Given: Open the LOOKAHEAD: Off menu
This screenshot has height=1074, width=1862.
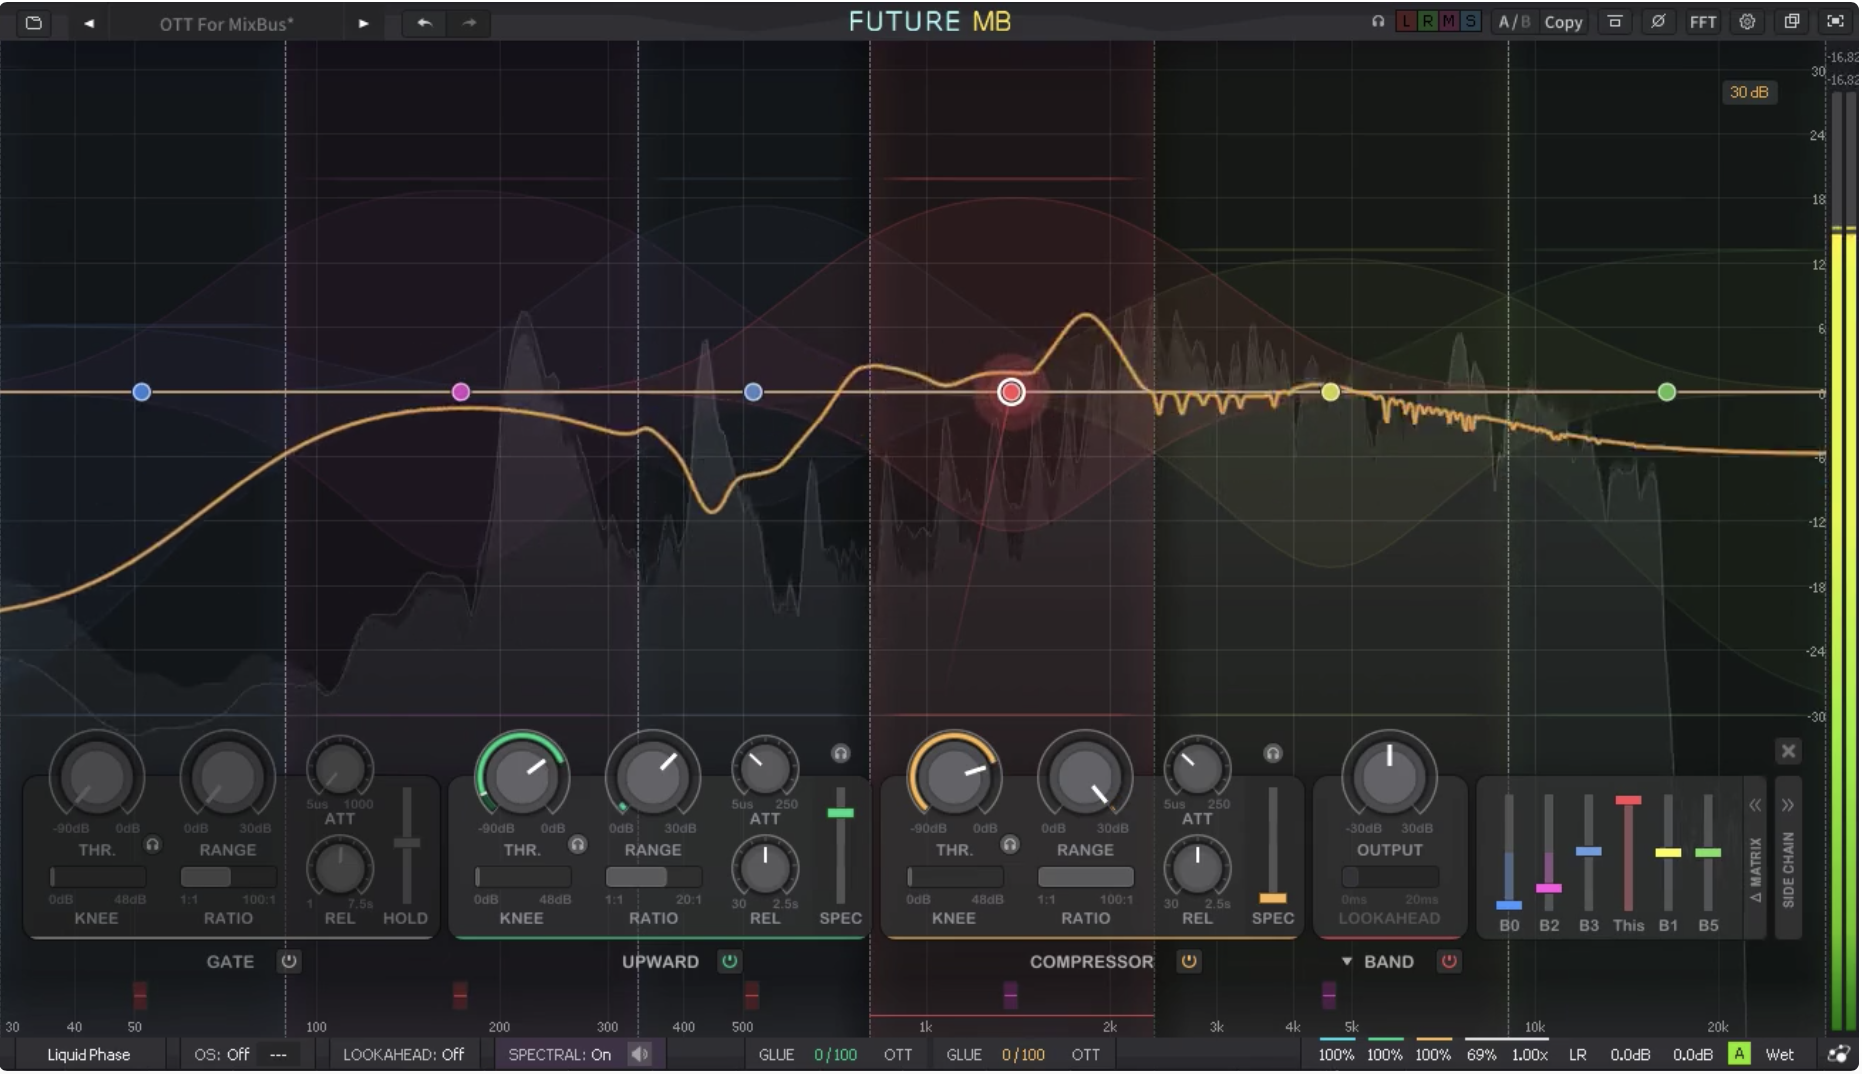Looking at the screenshot, I should click(x=403, y=1055).
